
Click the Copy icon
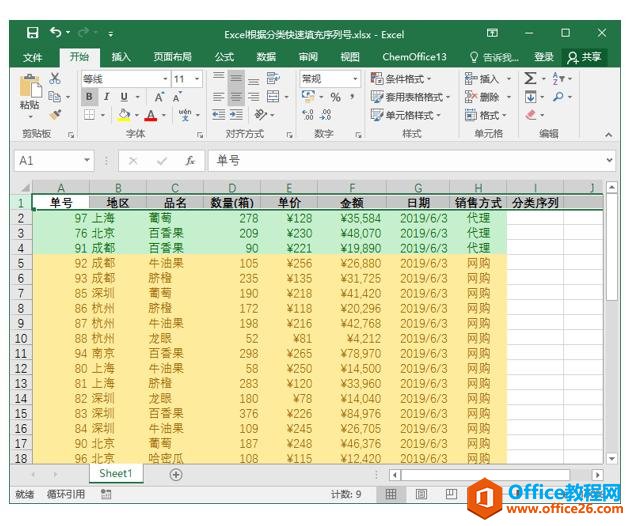pyautogui.click(x=54, y=96)
